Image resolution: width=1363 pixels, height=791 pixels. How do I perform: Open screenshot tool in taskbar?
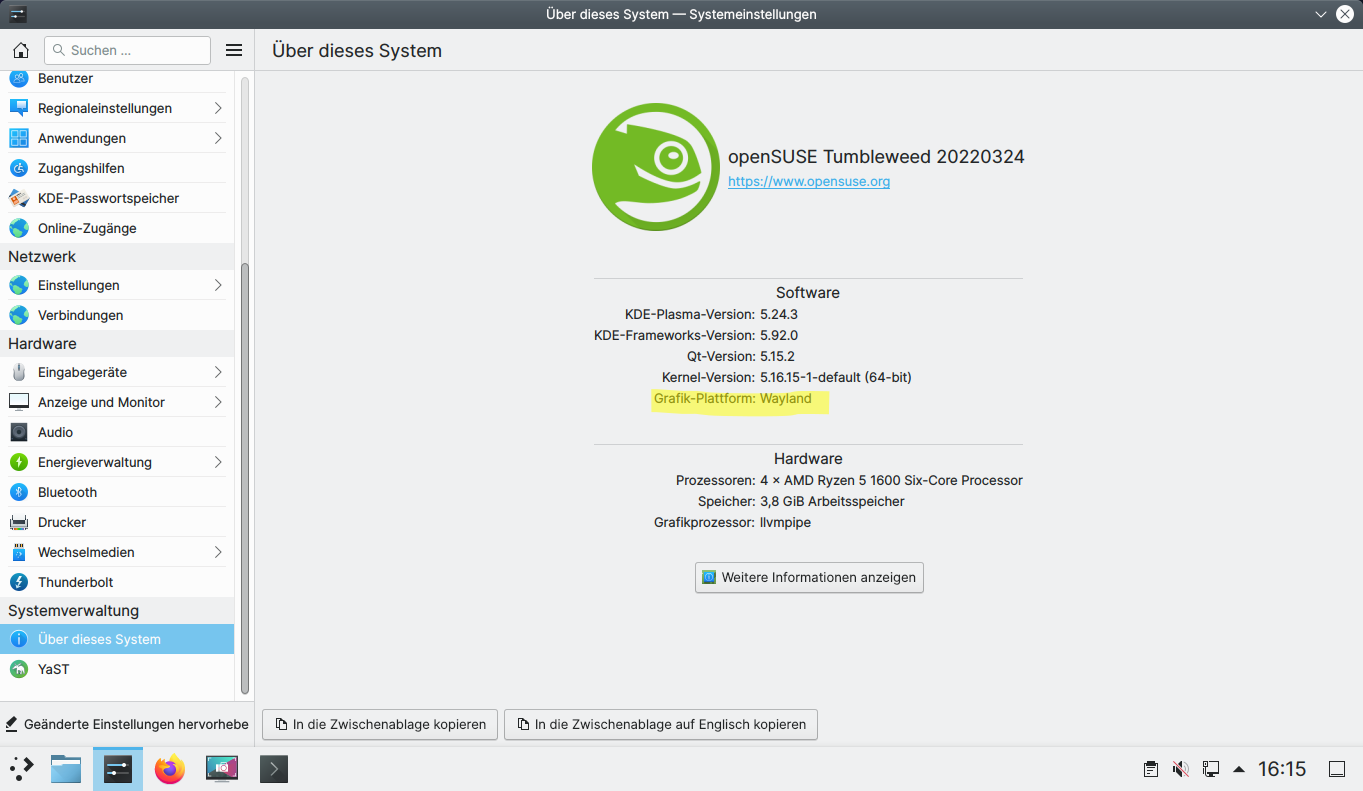222,769
